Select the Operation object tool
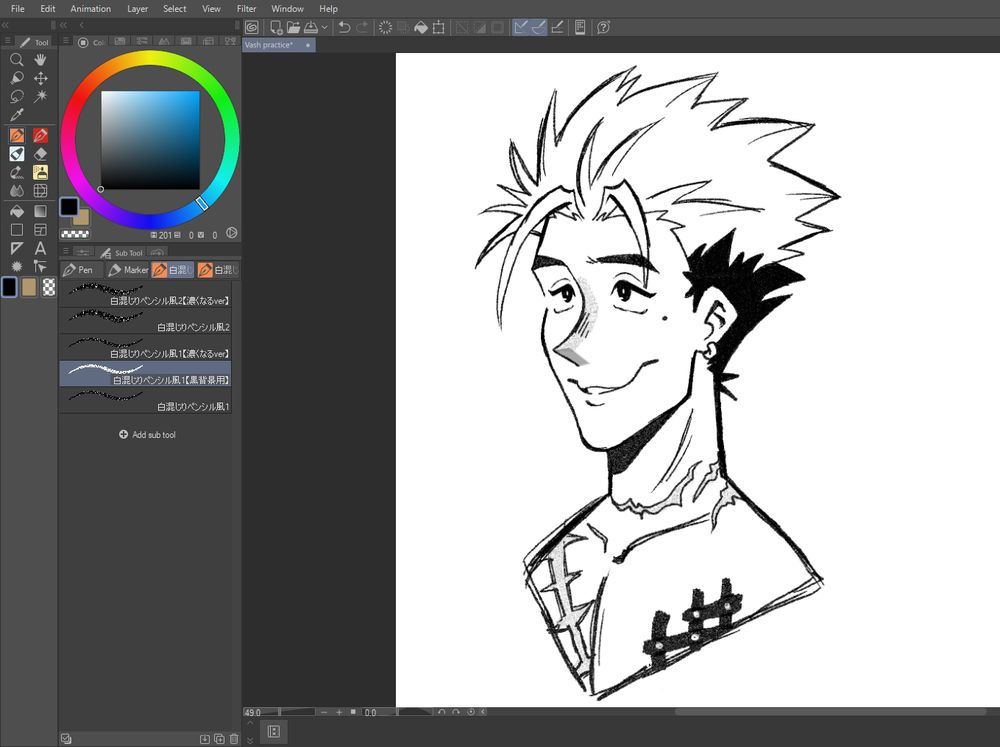The height and width of the screenshot is (747, 1000). point(17,78)
